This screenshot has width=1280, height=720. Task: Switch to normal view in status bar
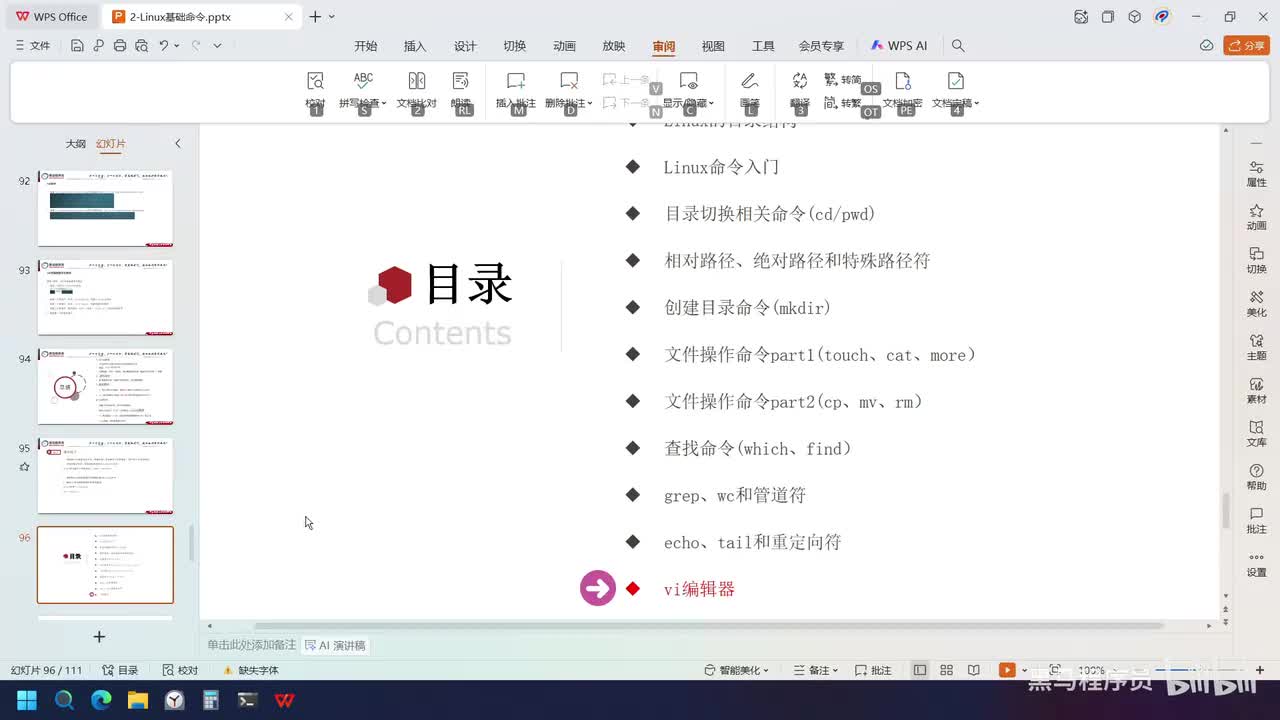[x=920, y=670]
